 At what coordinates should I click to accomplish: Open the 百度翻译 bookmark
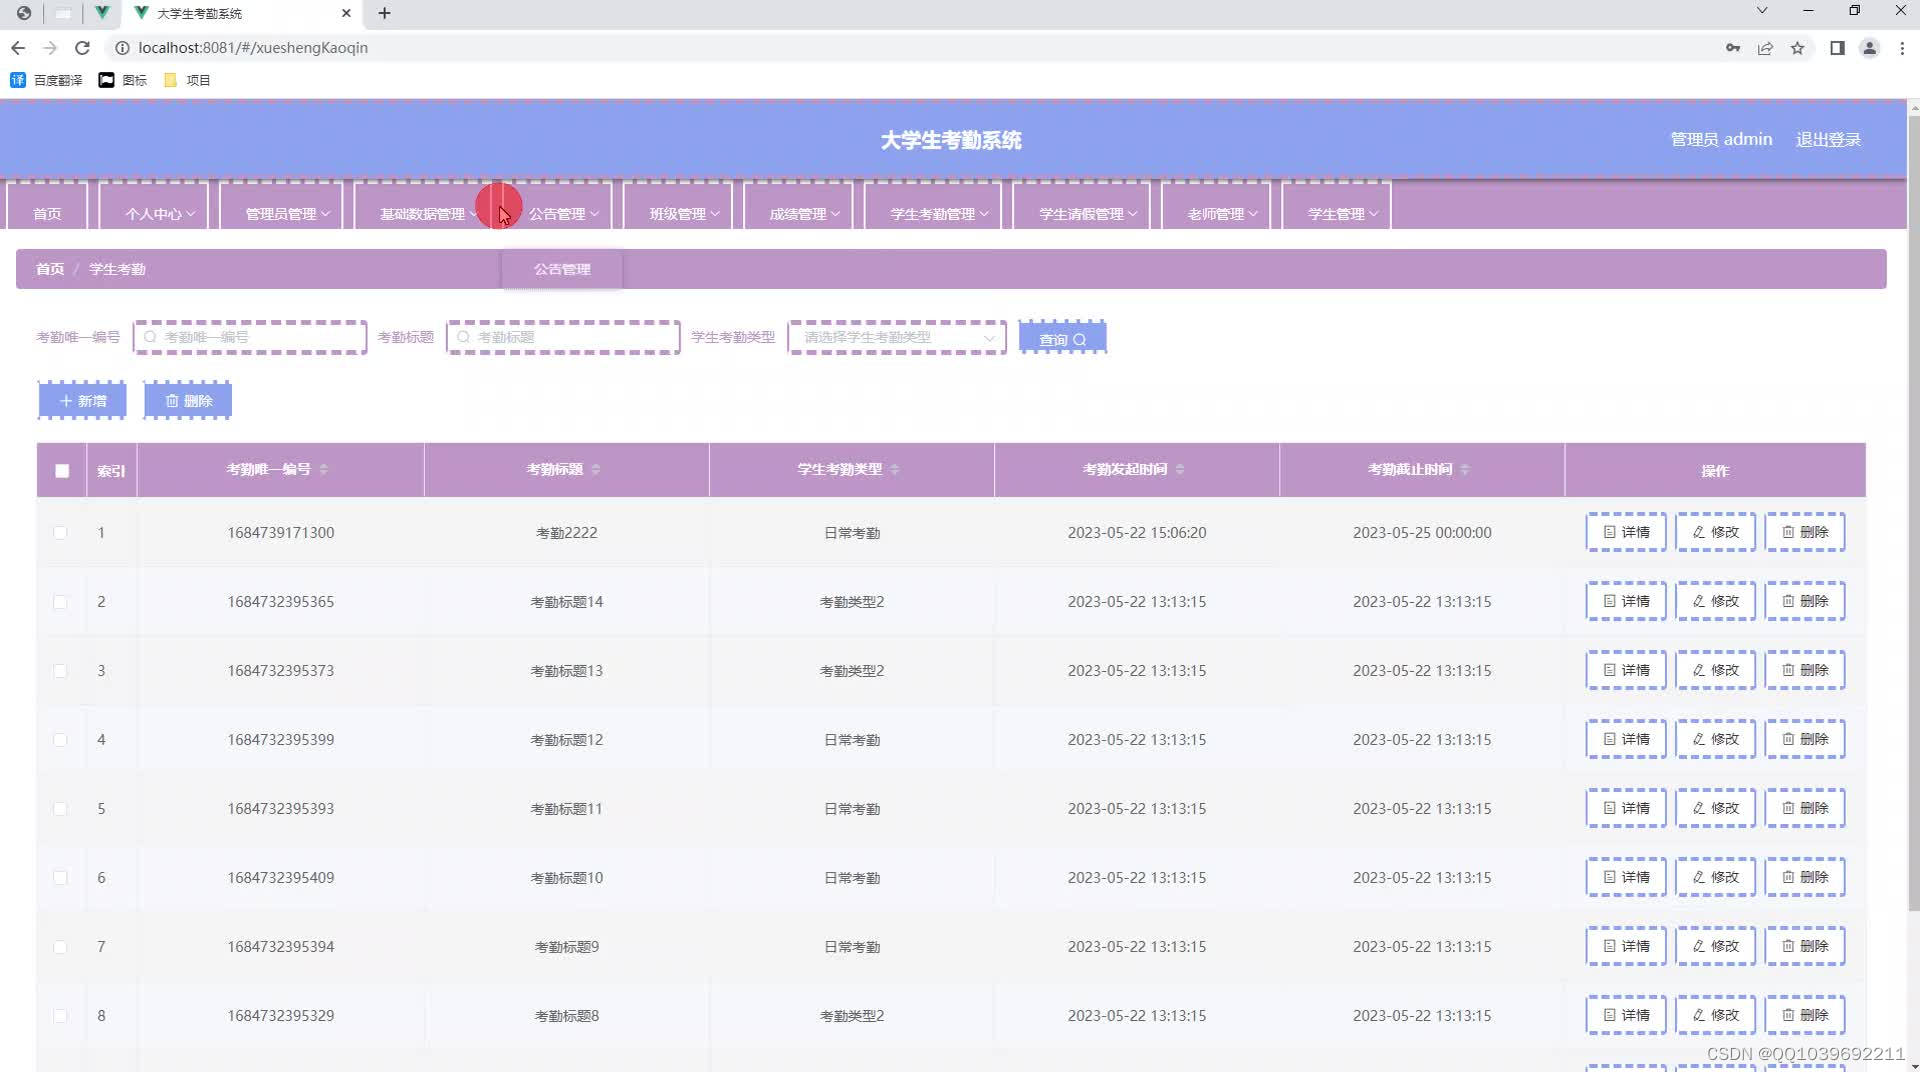pos(46,80)
